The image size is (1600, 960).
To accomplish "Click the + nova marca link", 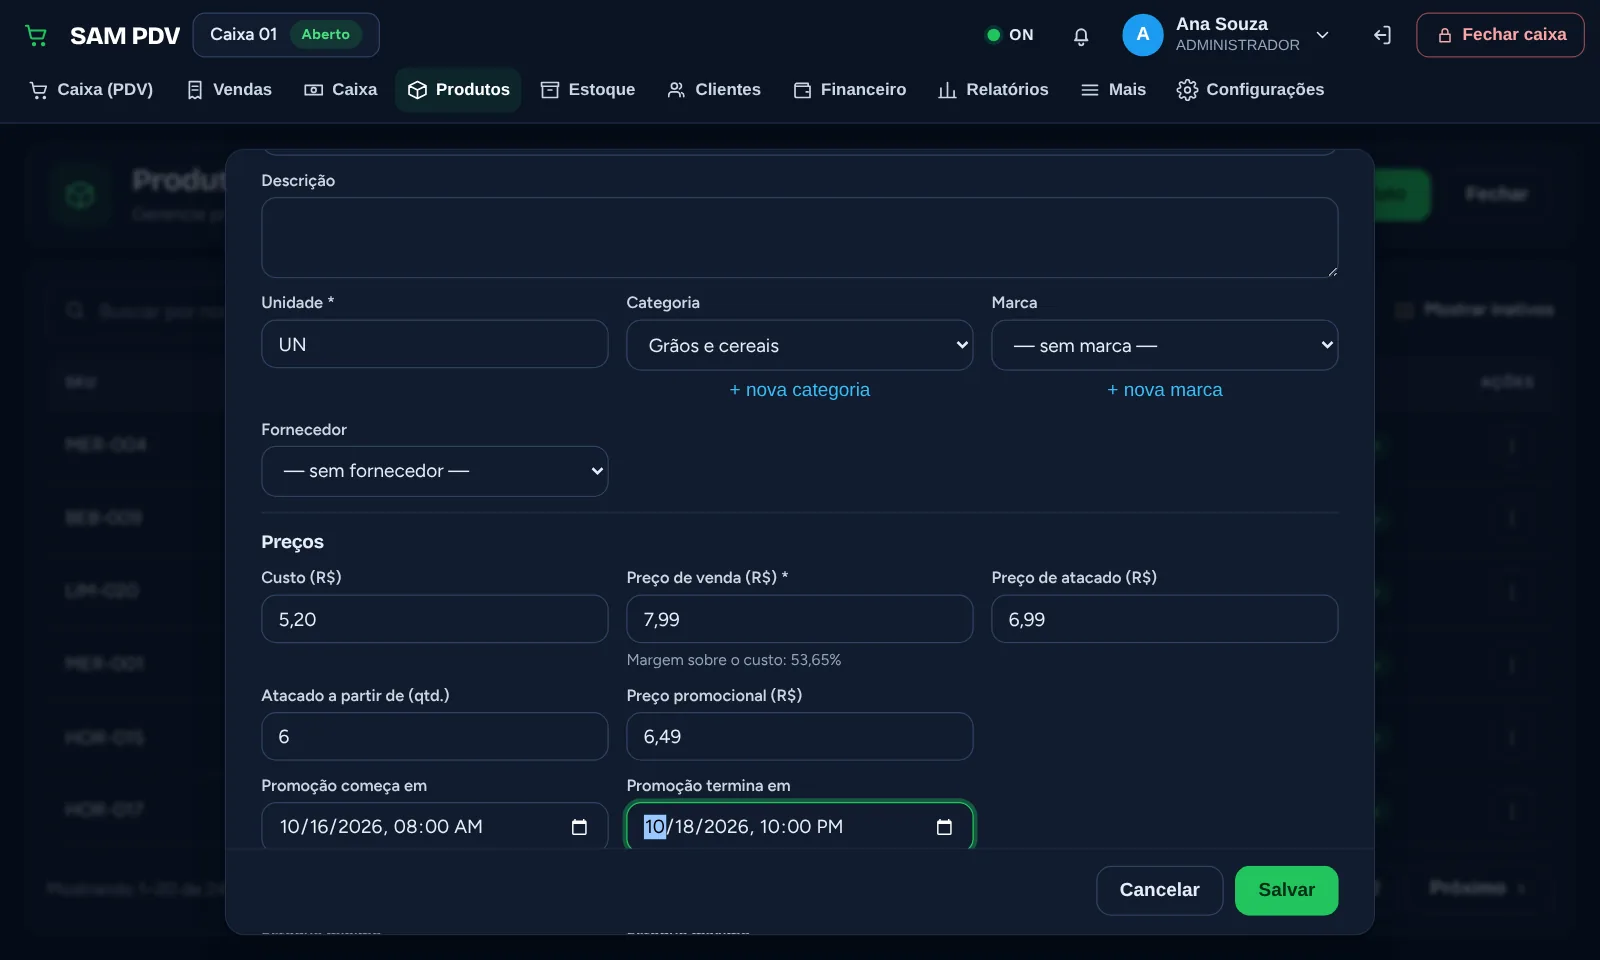I will [x=1164, y=390].
